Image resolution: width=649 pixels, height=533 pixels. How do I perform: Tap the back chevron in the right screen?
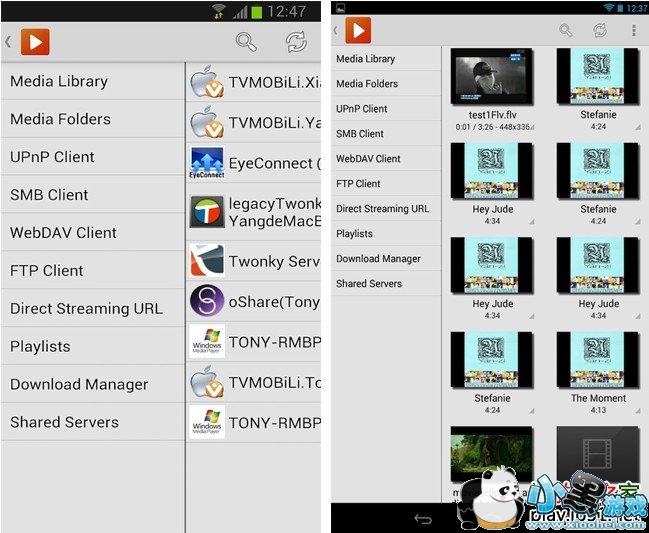pyautogui.click(x=335, y=30)
